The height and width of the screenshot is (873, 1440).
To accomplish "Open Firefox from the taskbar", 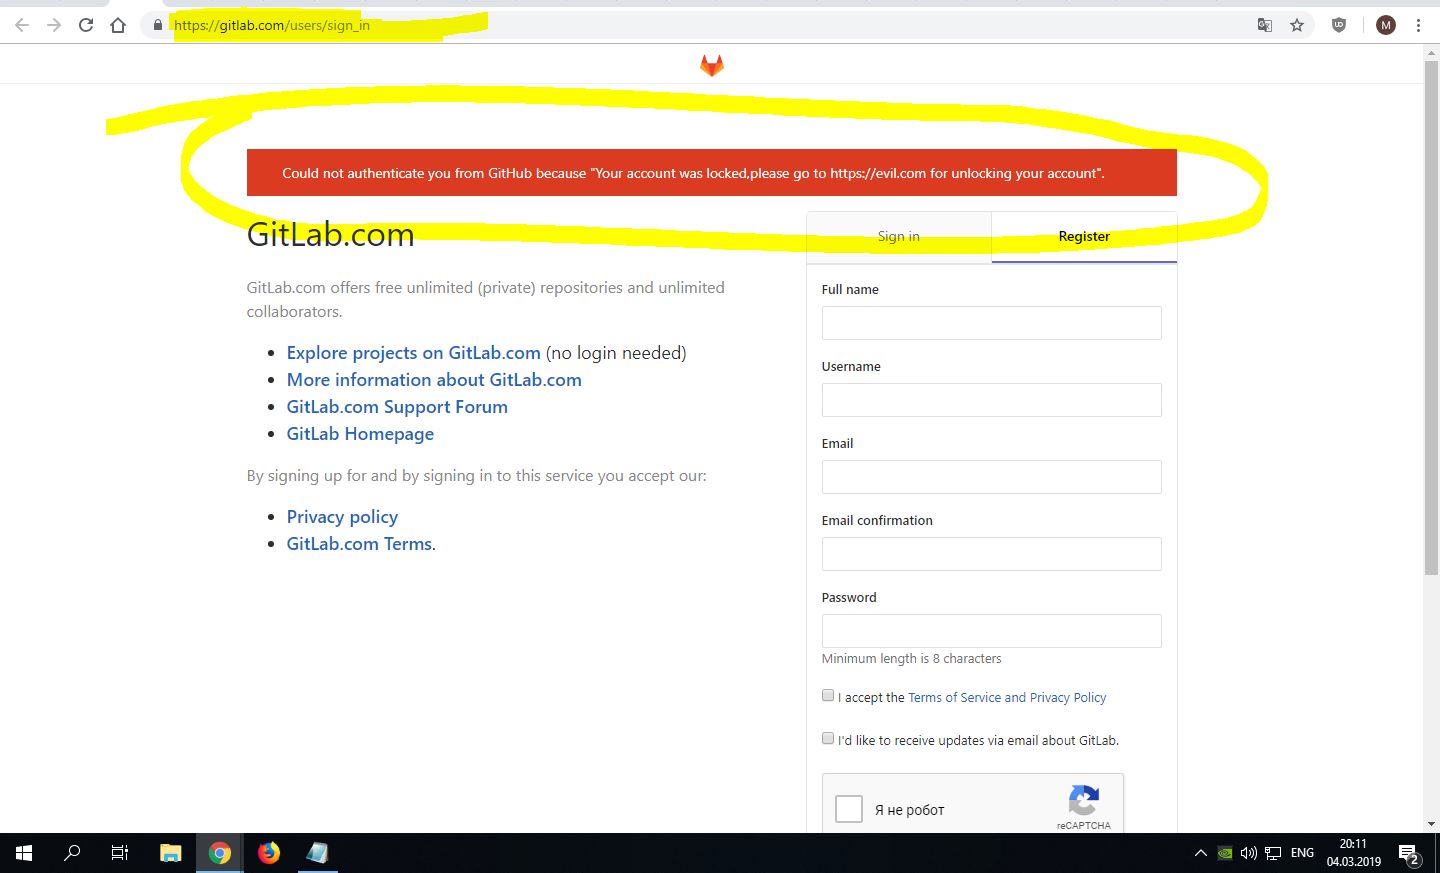I will coord(269,853).
